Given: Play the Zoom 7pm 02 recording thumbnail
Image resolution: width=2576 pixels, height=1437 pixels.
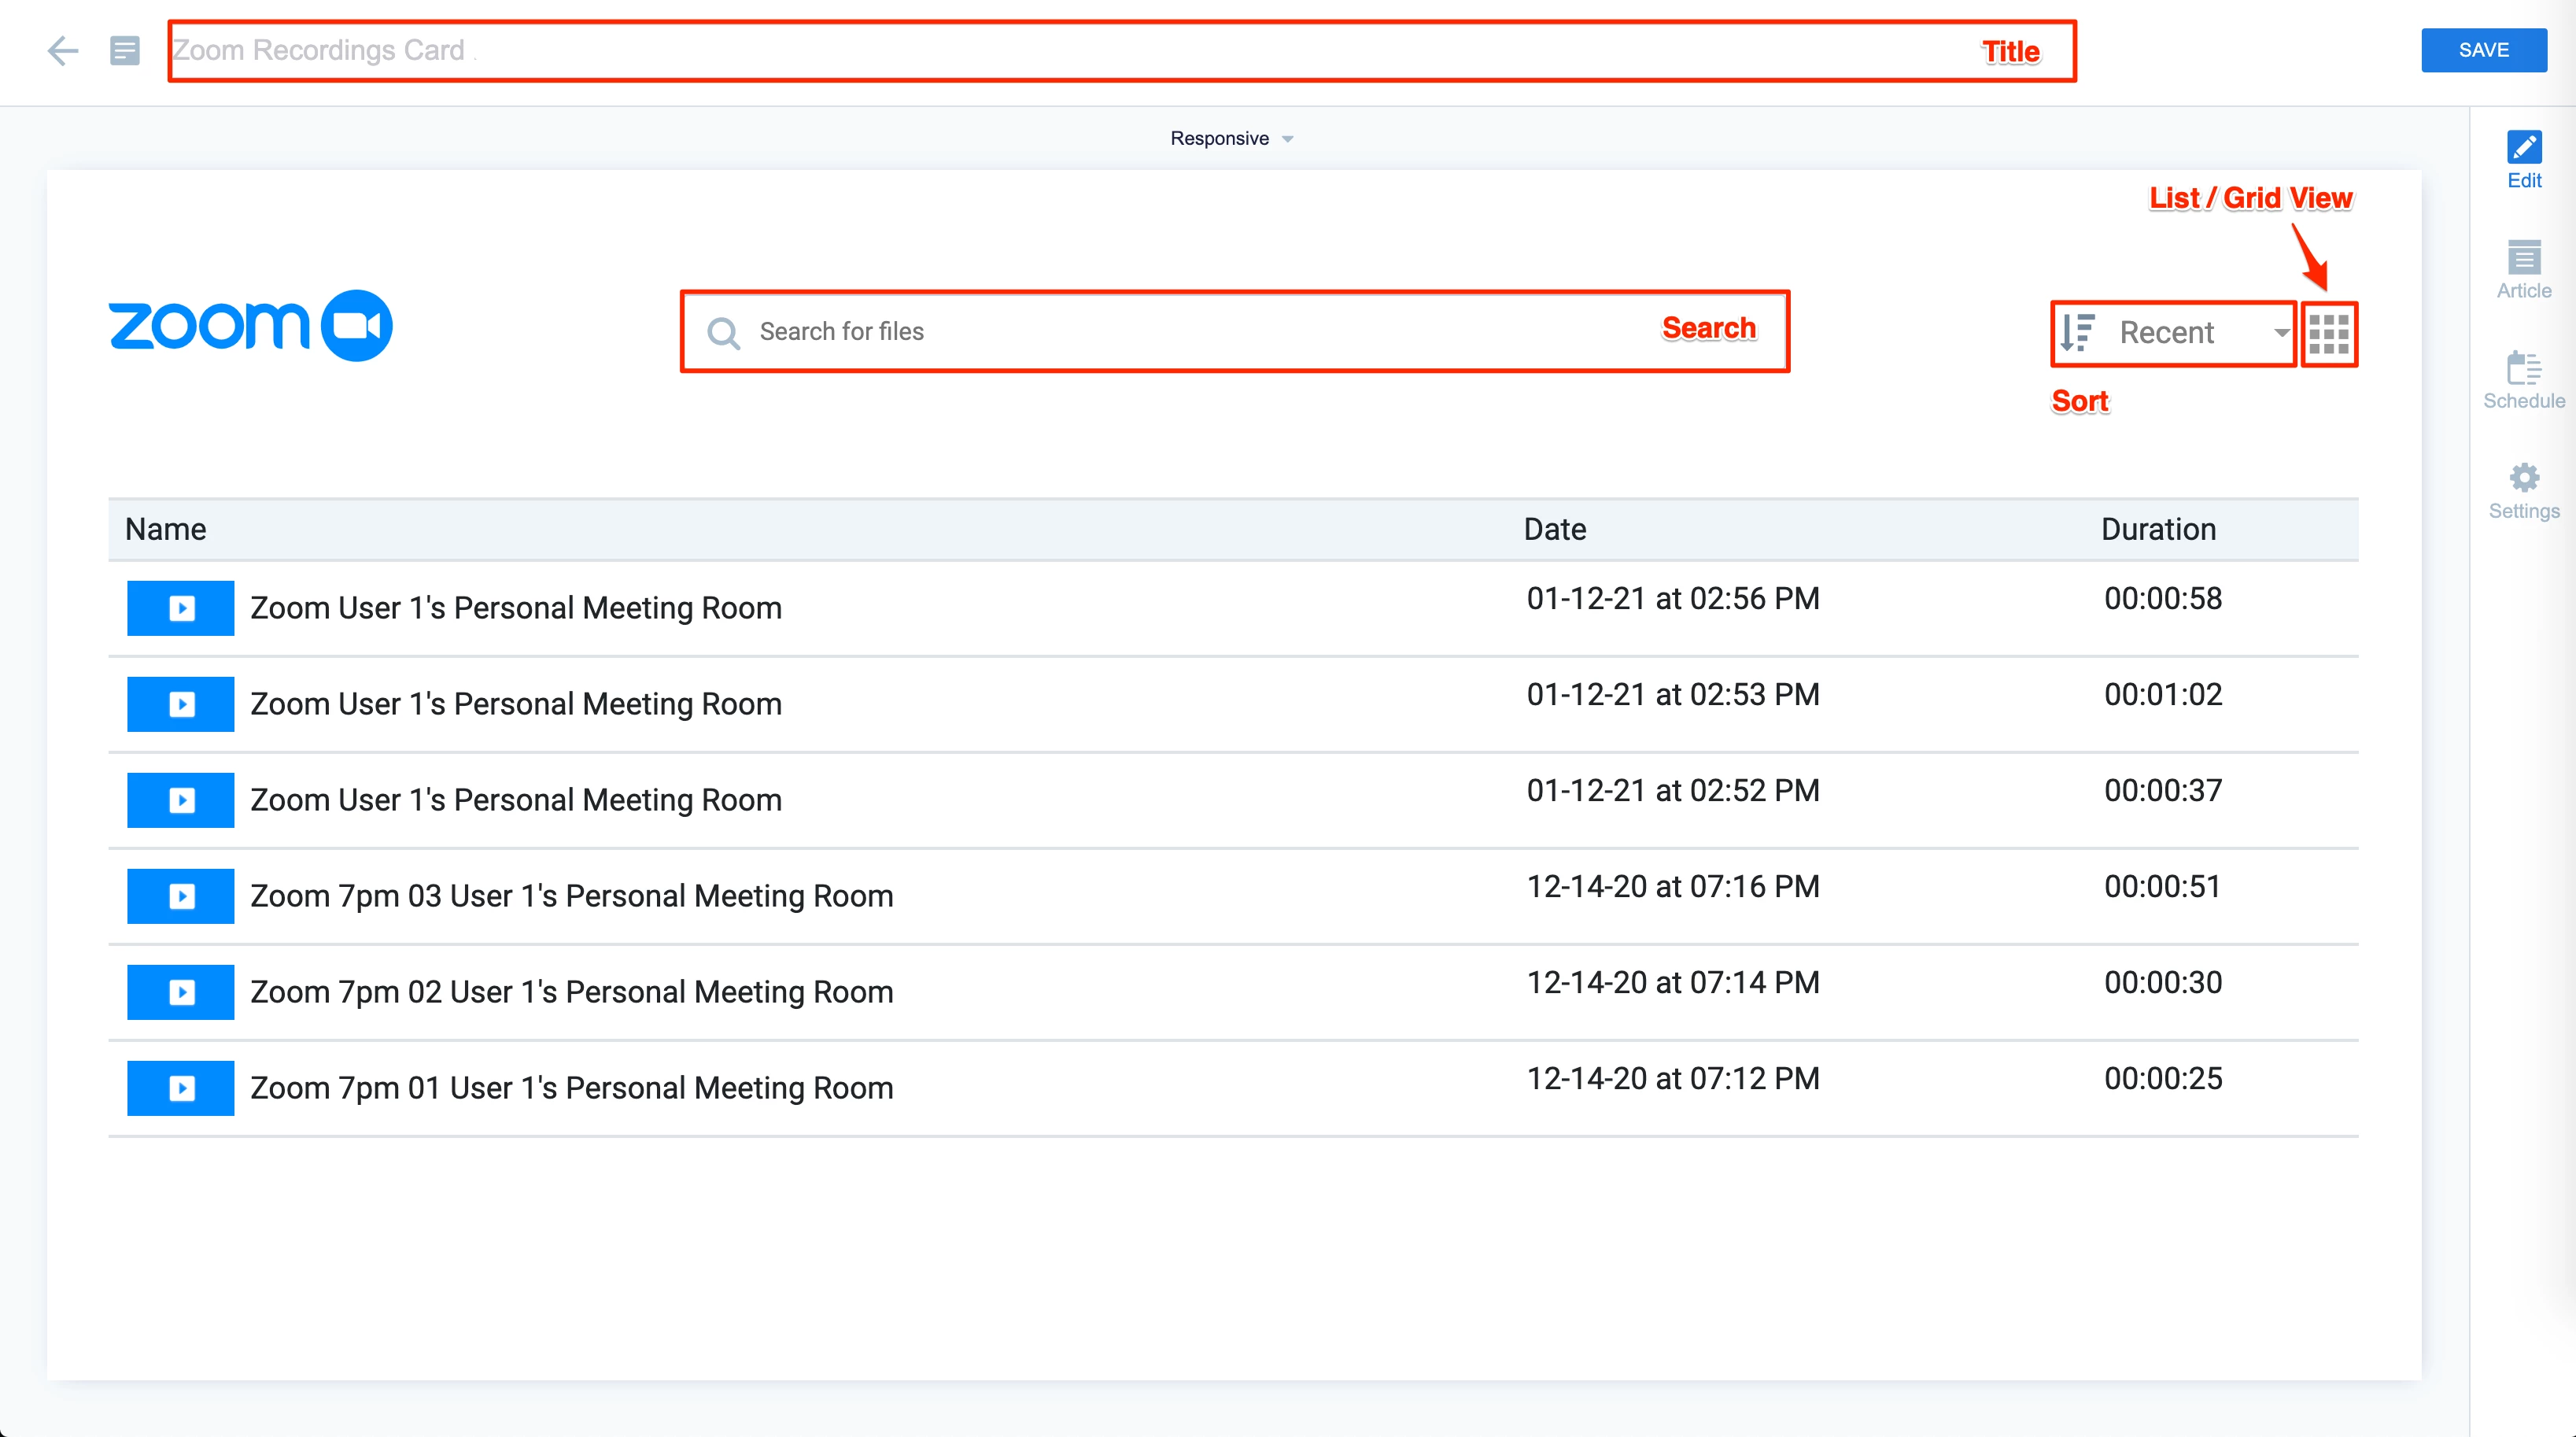Looking at the screenshot, I should pos(181,992).
